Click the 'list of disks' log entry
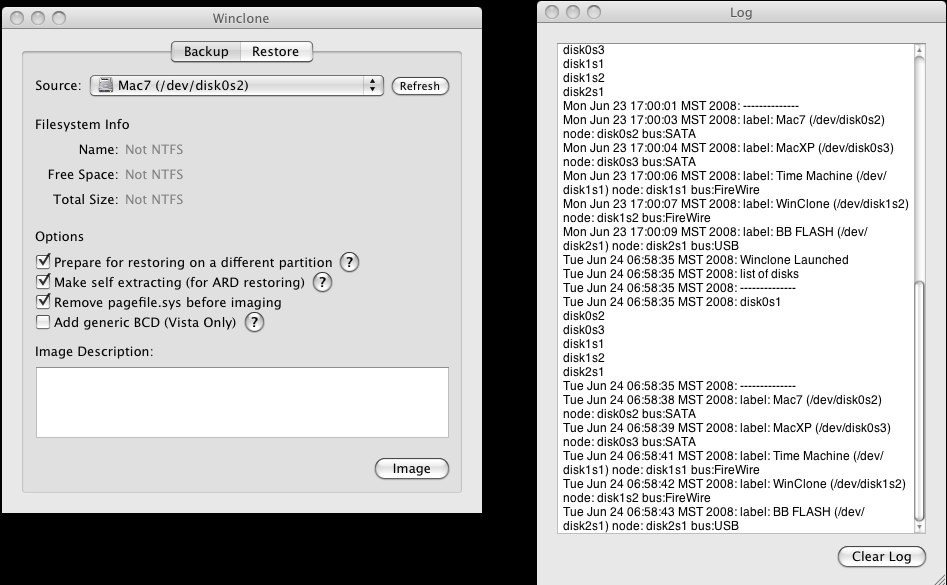Screen dimensions: 947x585 click(681, 274)
